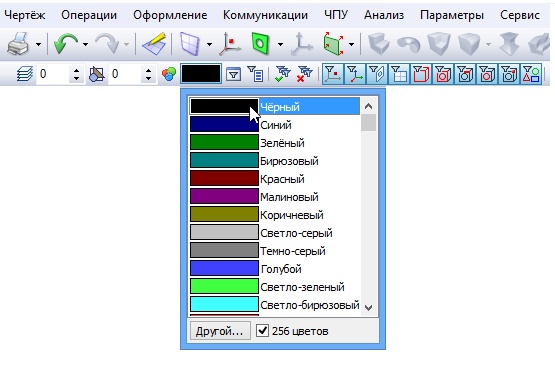The image size is (555, 366).
Task: Click the Другой... custom color button
Action: click(x=220, y=331)
